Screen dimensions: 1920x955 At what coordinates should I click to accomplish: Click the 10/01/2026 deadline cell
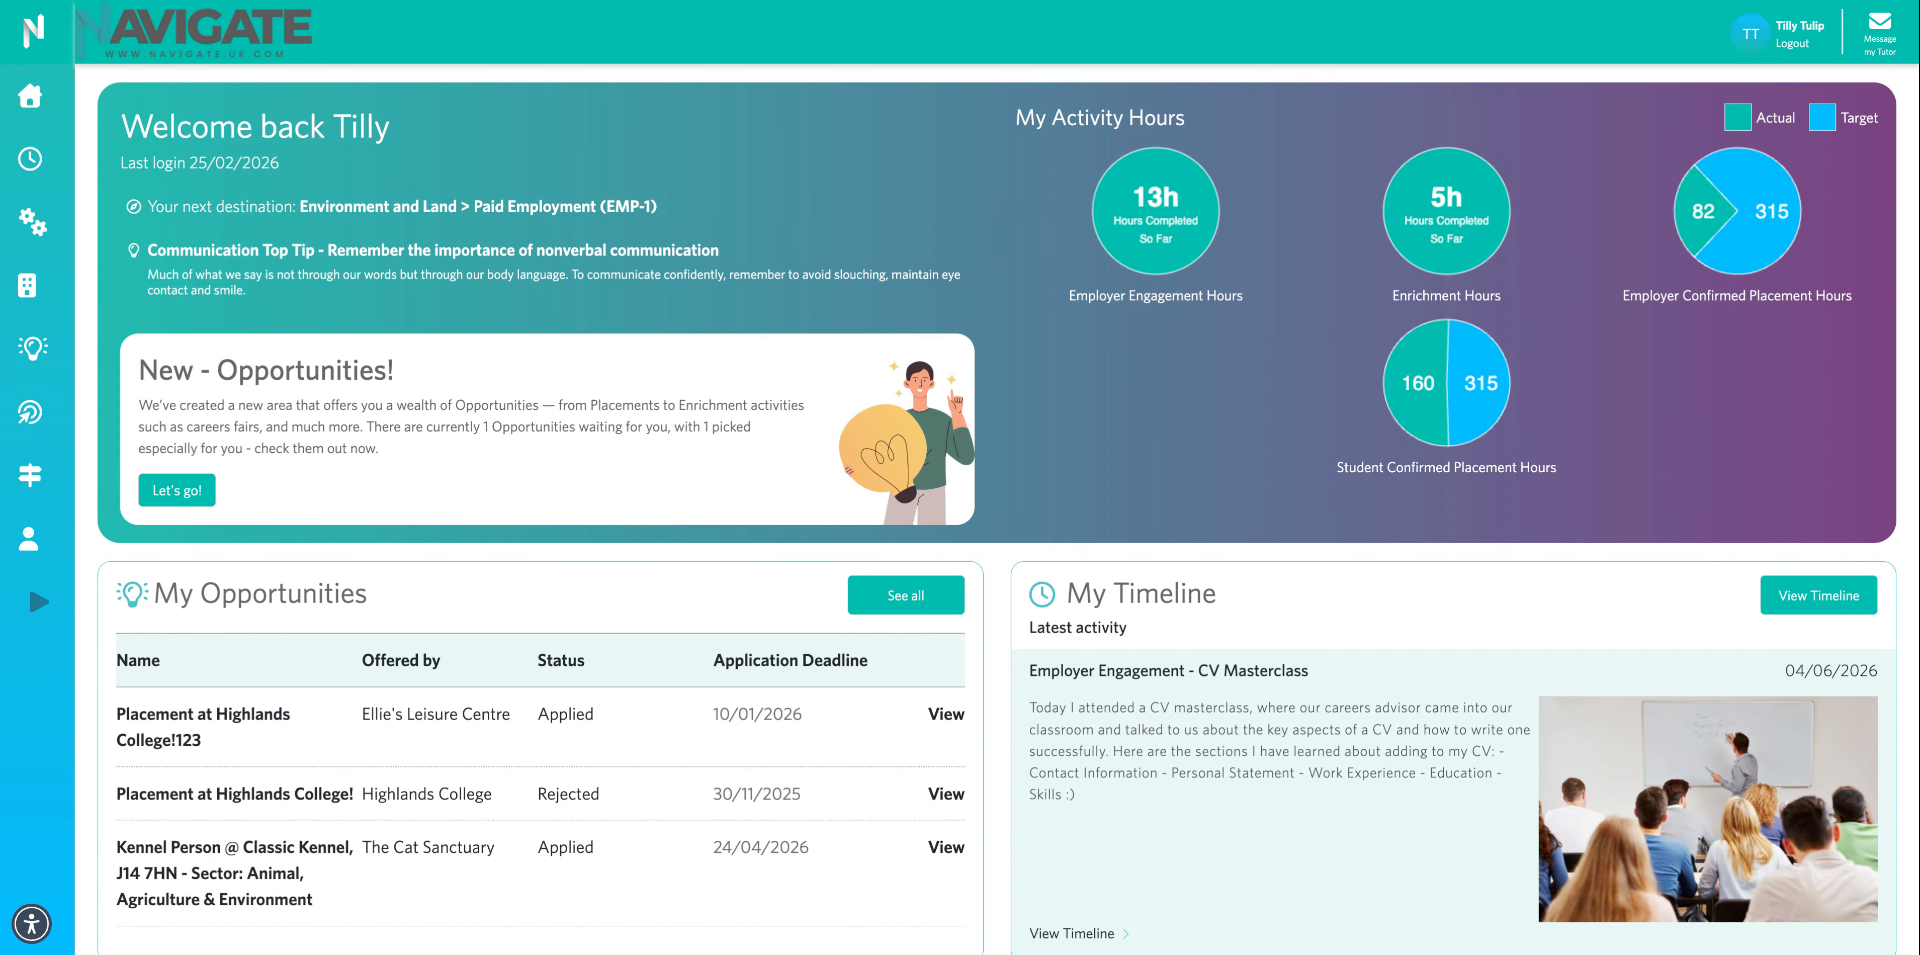[x=757, y=714]
